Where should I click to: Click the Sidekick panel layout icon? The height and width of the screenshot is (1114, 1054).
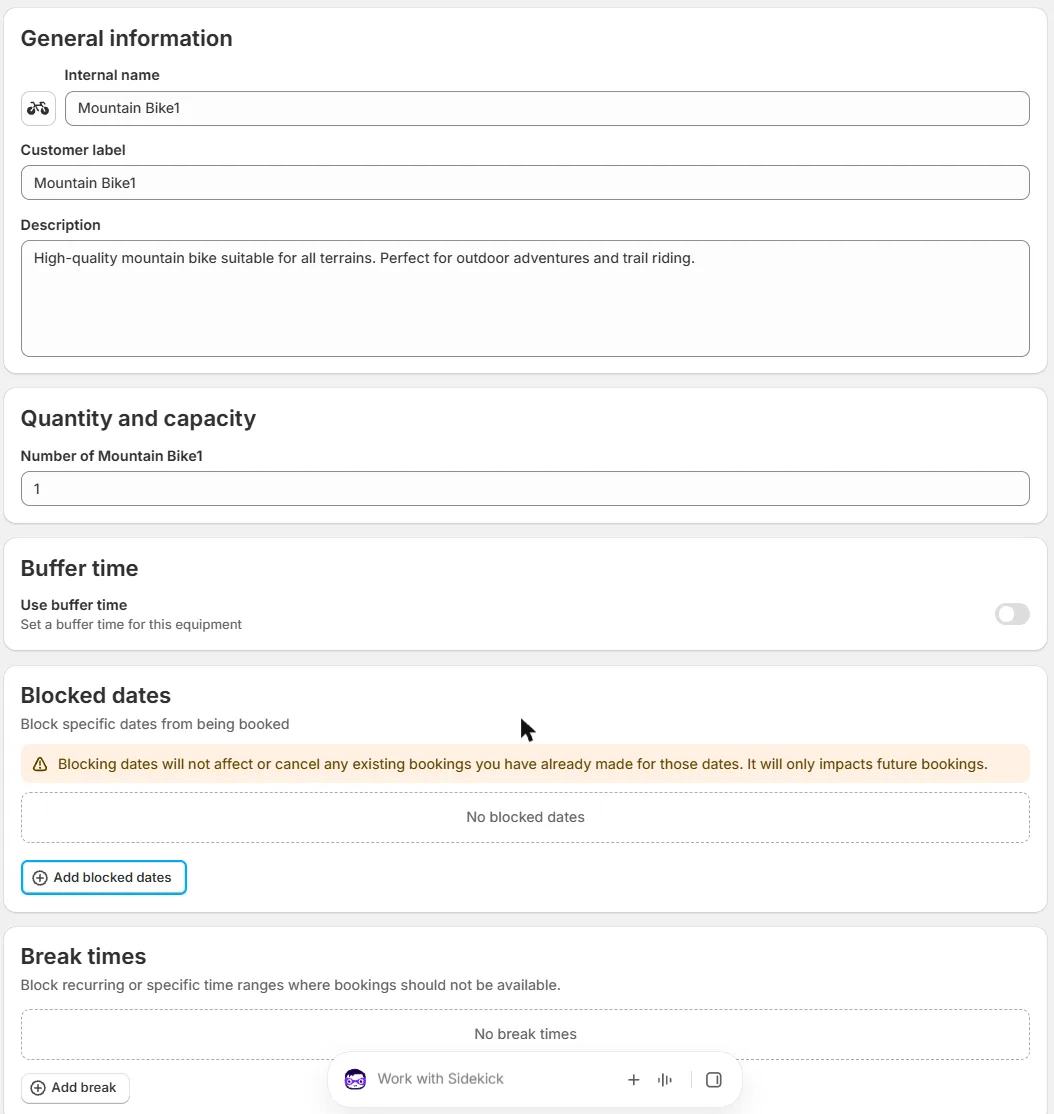point(714,1080)
